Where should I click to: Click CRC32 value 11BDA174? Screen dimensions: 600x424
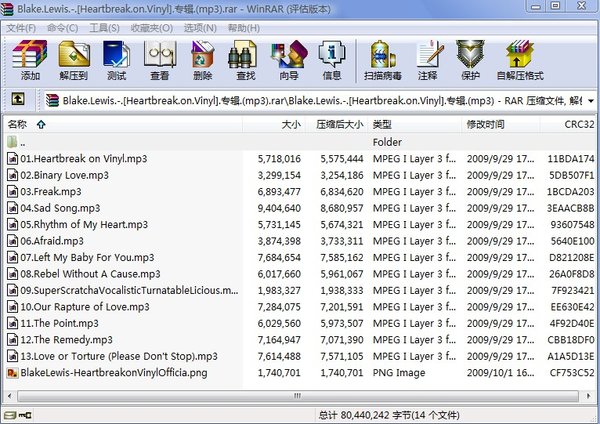point(571,159)
